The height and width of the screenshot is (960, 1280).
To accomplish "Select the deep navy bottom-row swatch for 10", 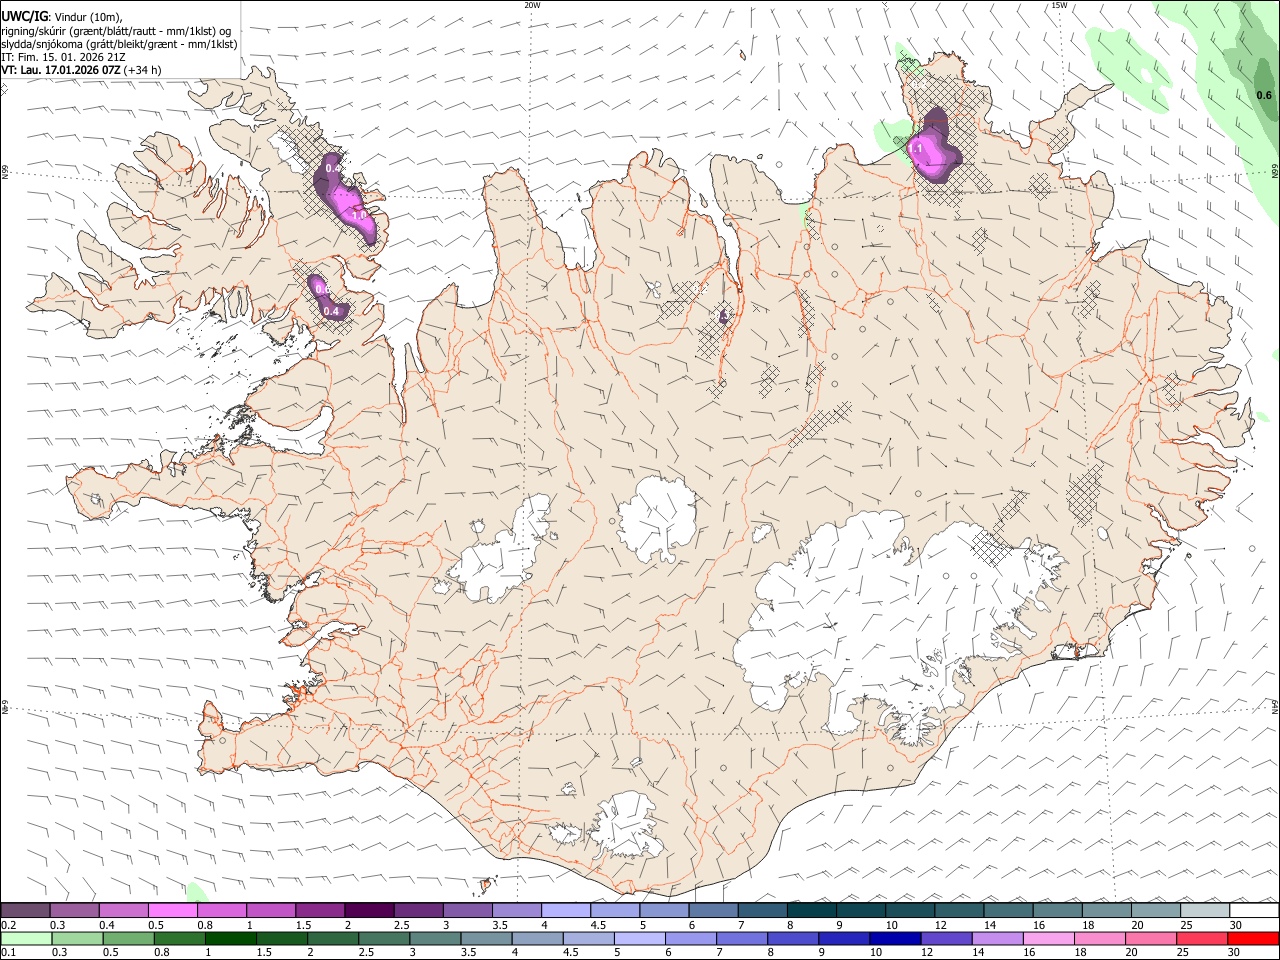I will click(x=895, y=939).
